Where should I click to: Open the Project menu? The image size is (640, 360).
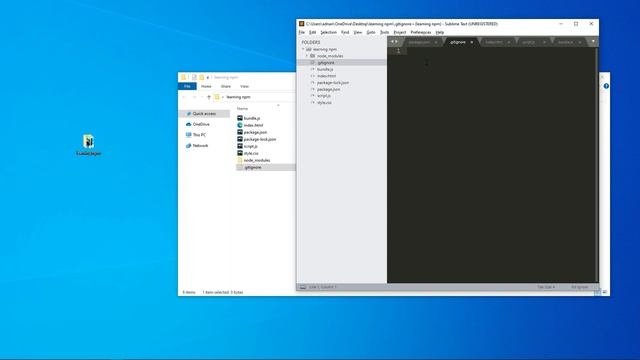pyautogui.click(x=400, y=32)
